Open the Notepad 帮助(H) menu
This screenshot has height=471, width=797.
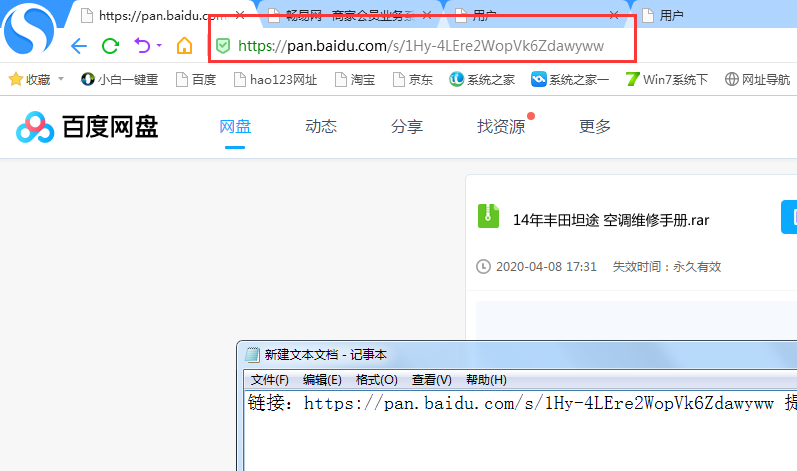pyautogui.click(x=486, y=380)
